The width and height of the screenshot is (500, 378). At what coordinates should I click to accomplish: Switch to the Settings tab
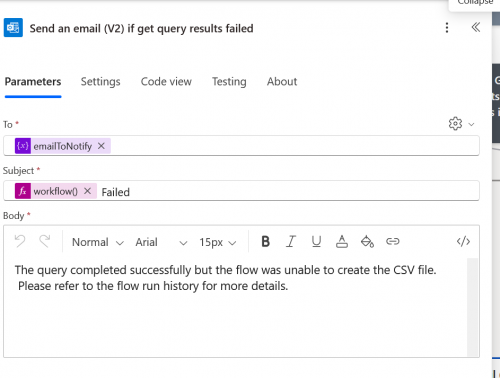(x=100, y=82)
